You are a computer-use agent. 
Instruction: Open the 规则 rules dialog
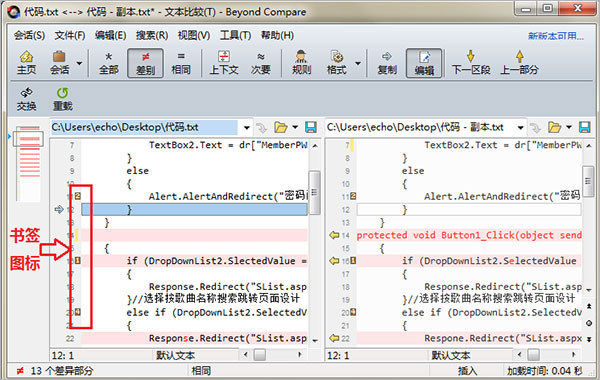[302, 63]
